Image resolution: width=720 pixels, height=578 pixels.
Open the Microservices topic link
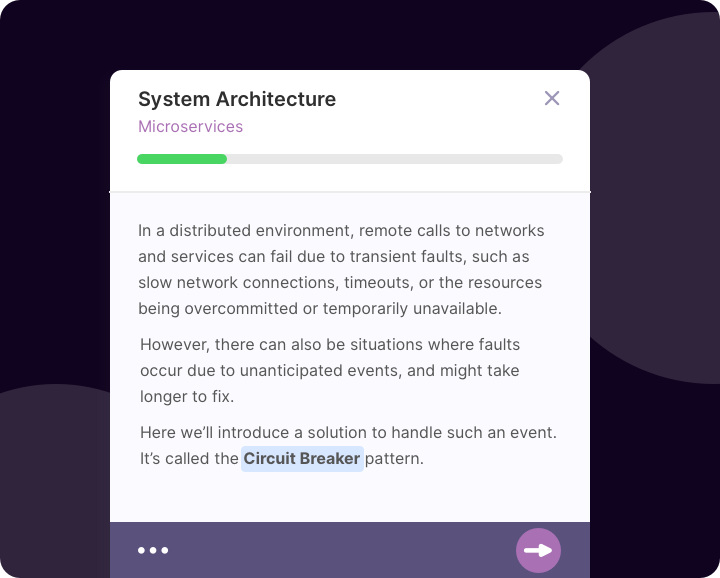[191, 126]
